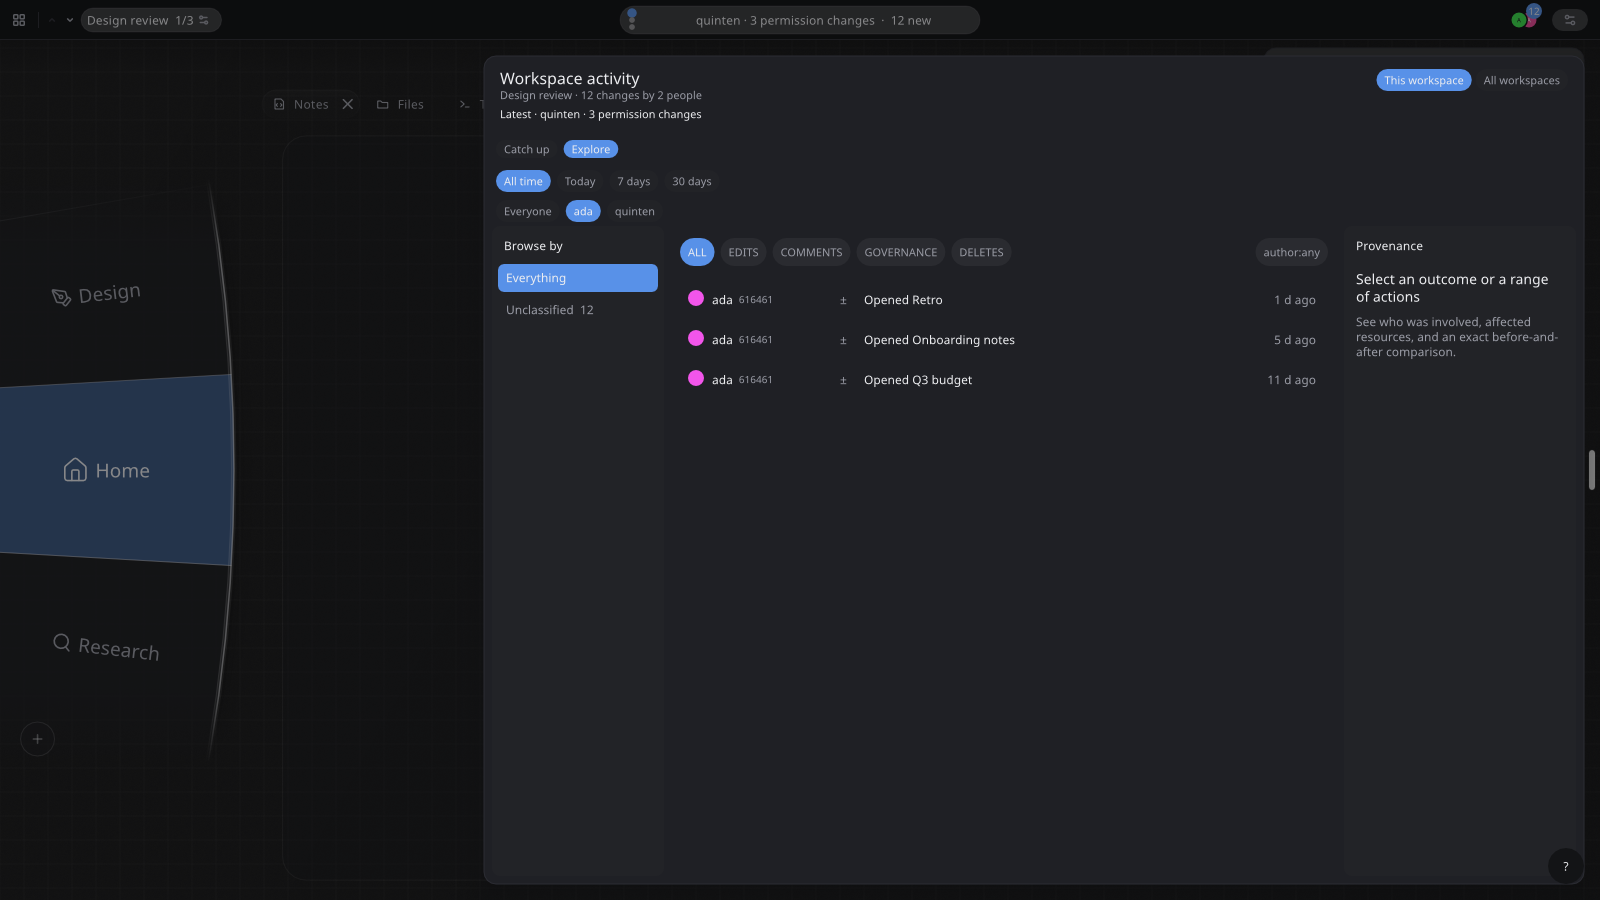Show ALL activity types
1600x900 pixels.
click(x=697, y=252)
